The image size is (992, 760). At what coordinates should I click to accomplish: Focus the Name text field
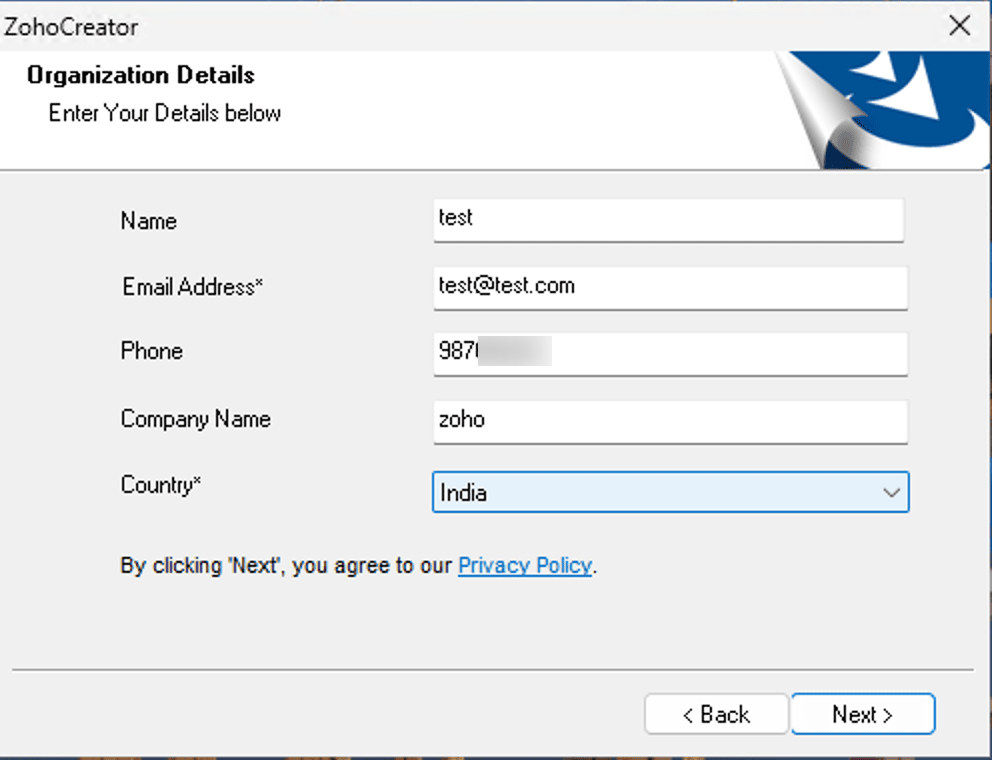[x=668, y=219]
